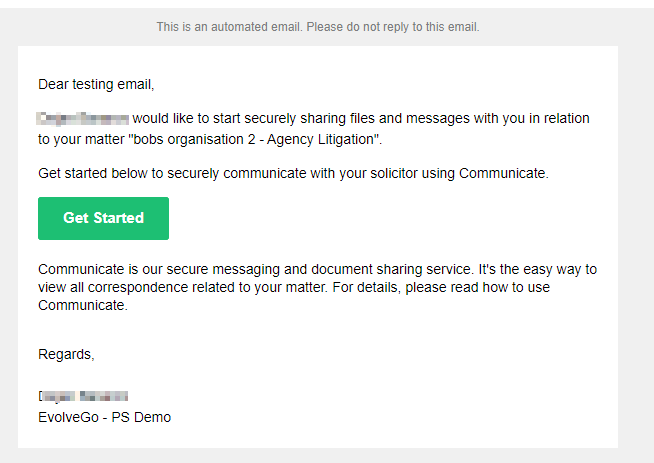Image resolution: width=654 pixels, height=463 pixels.
Task: Click the blurred signature name below Regards
Action: click(x=83, y=397)
